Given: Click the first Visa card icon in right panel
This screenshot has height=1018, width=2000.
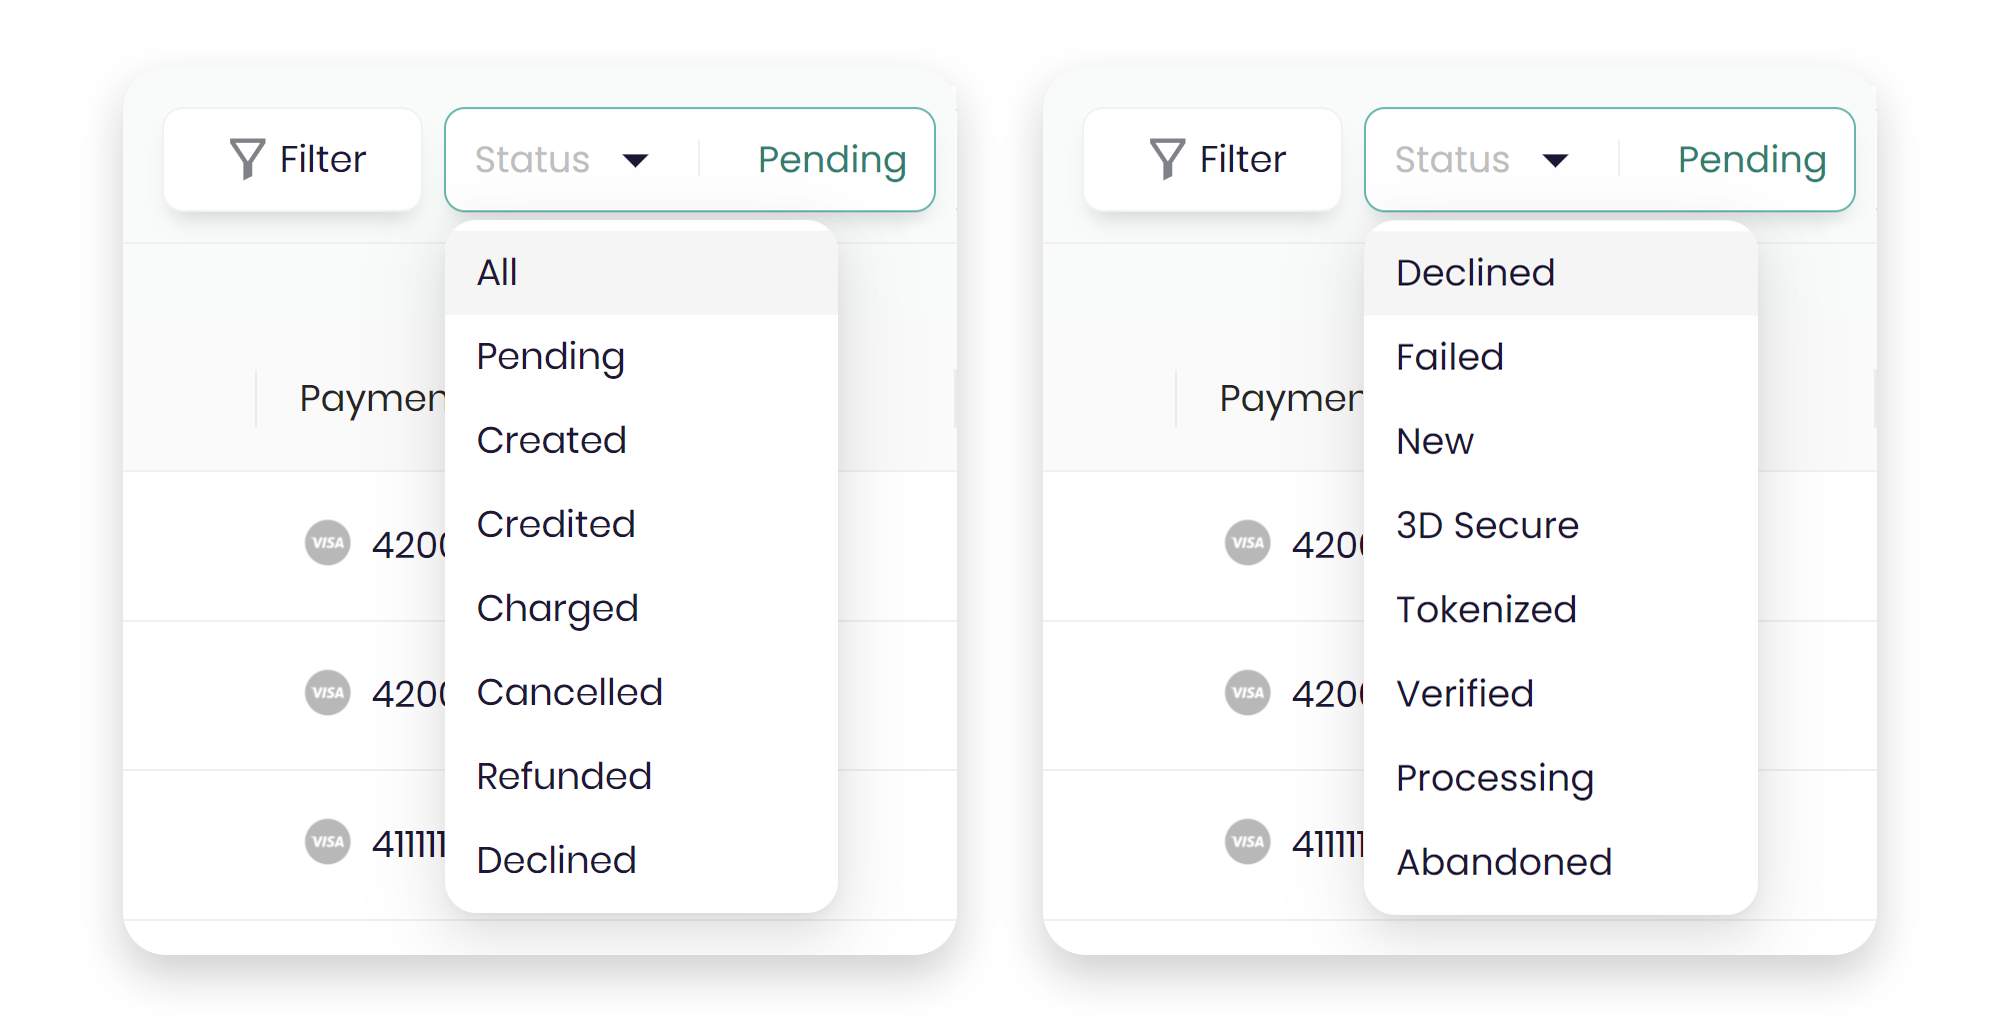Looking at the screenshot, I should pos(1248,543).
